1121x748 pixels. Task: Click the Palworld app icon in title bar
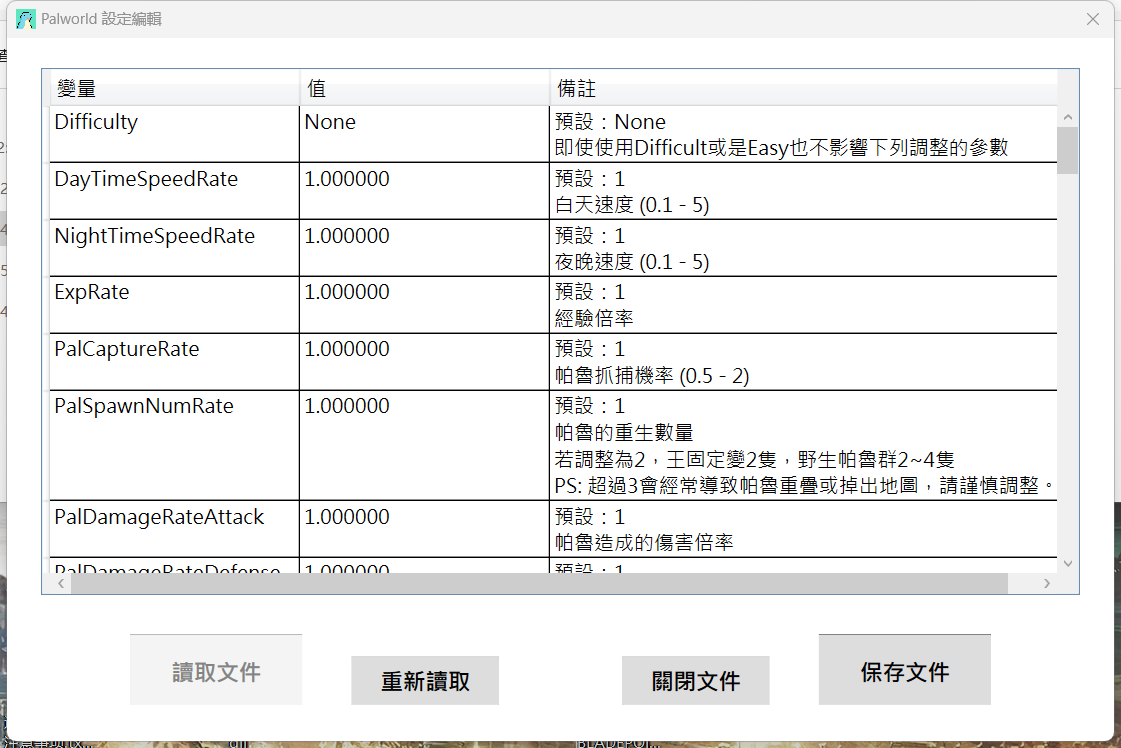(x=26, y=19)
